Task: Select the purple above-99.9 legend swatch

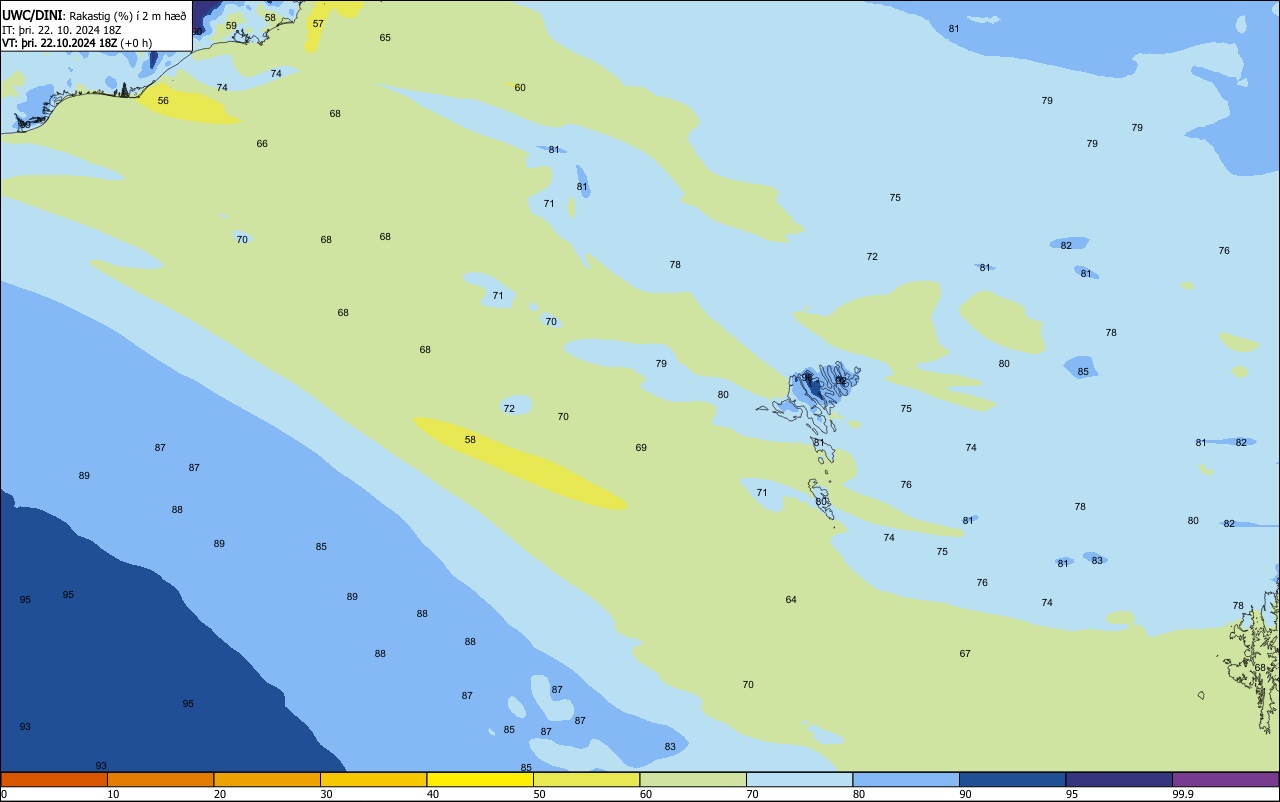Action: point(1225,779)
